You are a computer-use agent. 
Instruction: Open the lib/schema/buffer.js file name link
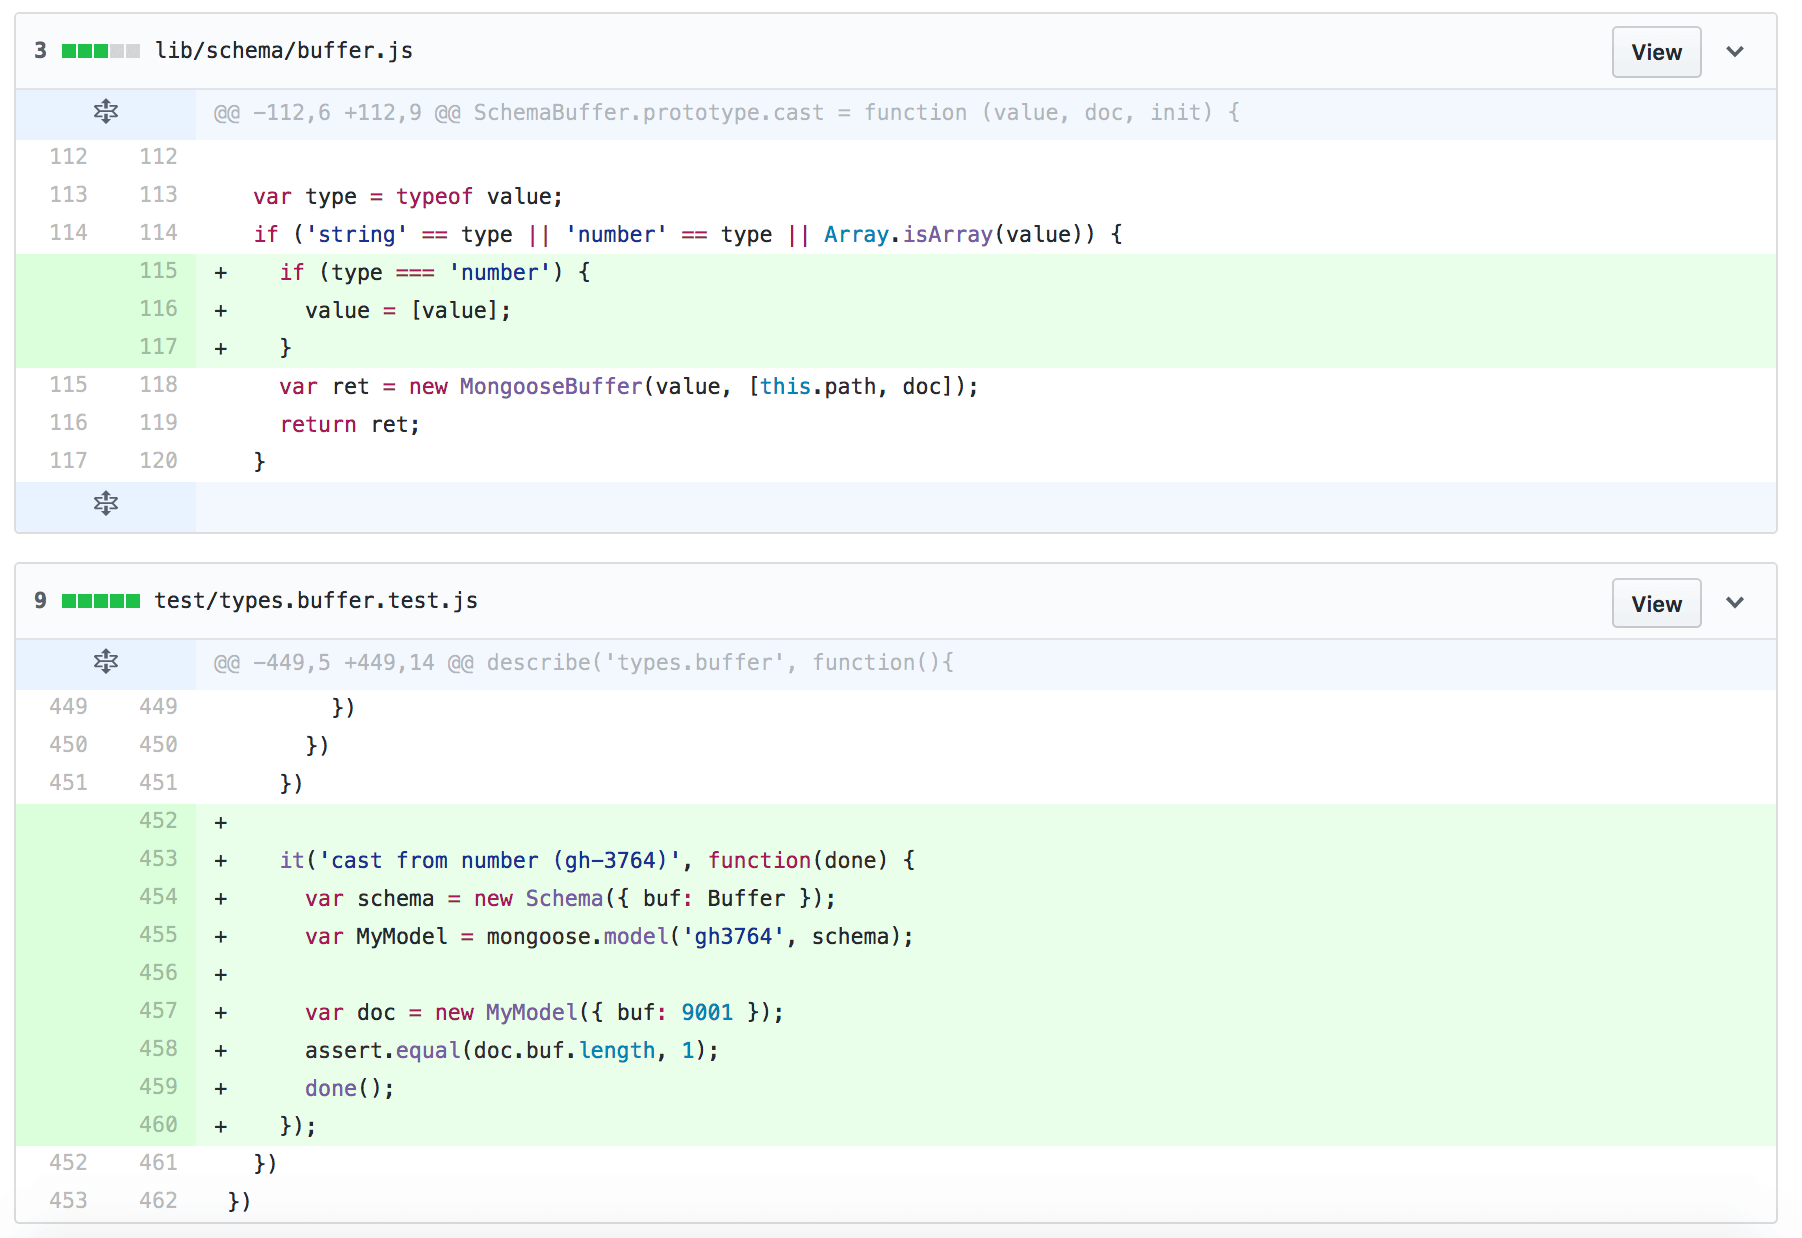coord(284,51)
